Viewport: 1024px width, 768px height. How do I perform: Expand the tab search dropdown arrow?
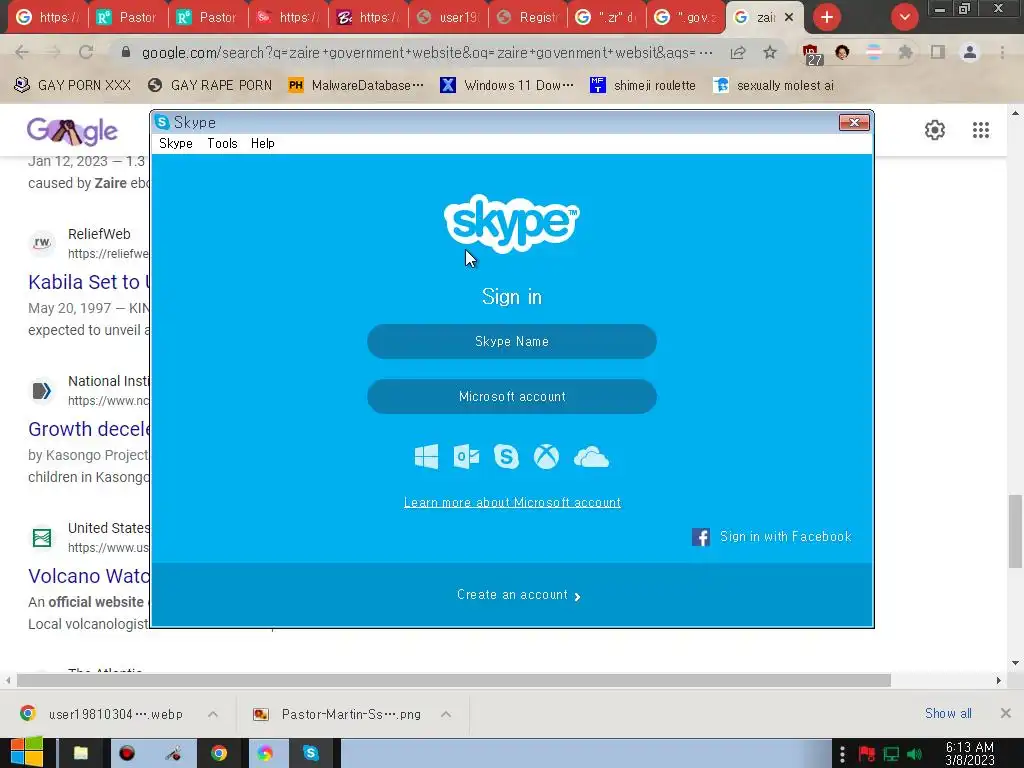904,17
